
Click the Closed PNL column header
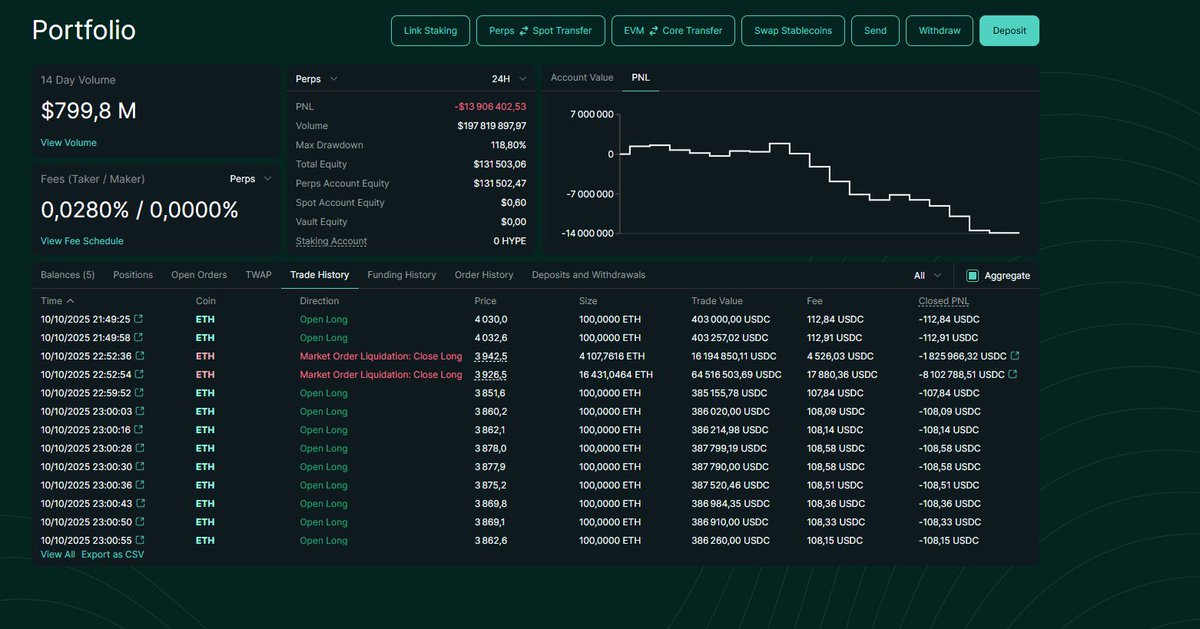coord(944,301)
